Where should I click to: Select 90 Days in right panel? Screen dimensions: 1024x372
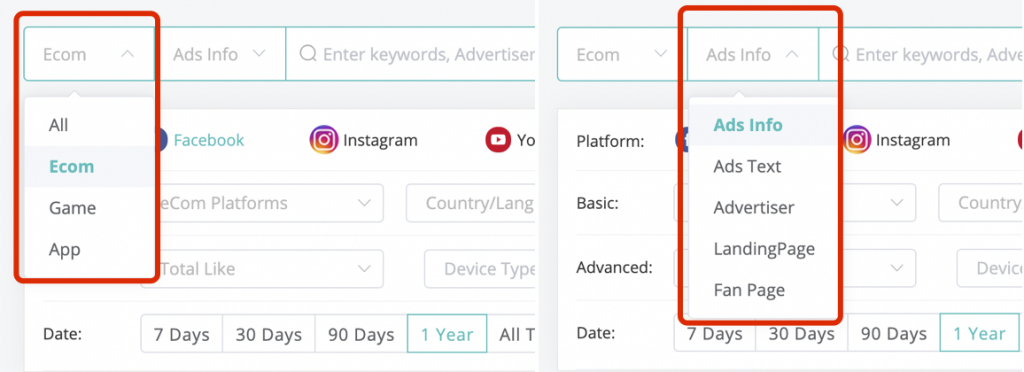[894, 334]
